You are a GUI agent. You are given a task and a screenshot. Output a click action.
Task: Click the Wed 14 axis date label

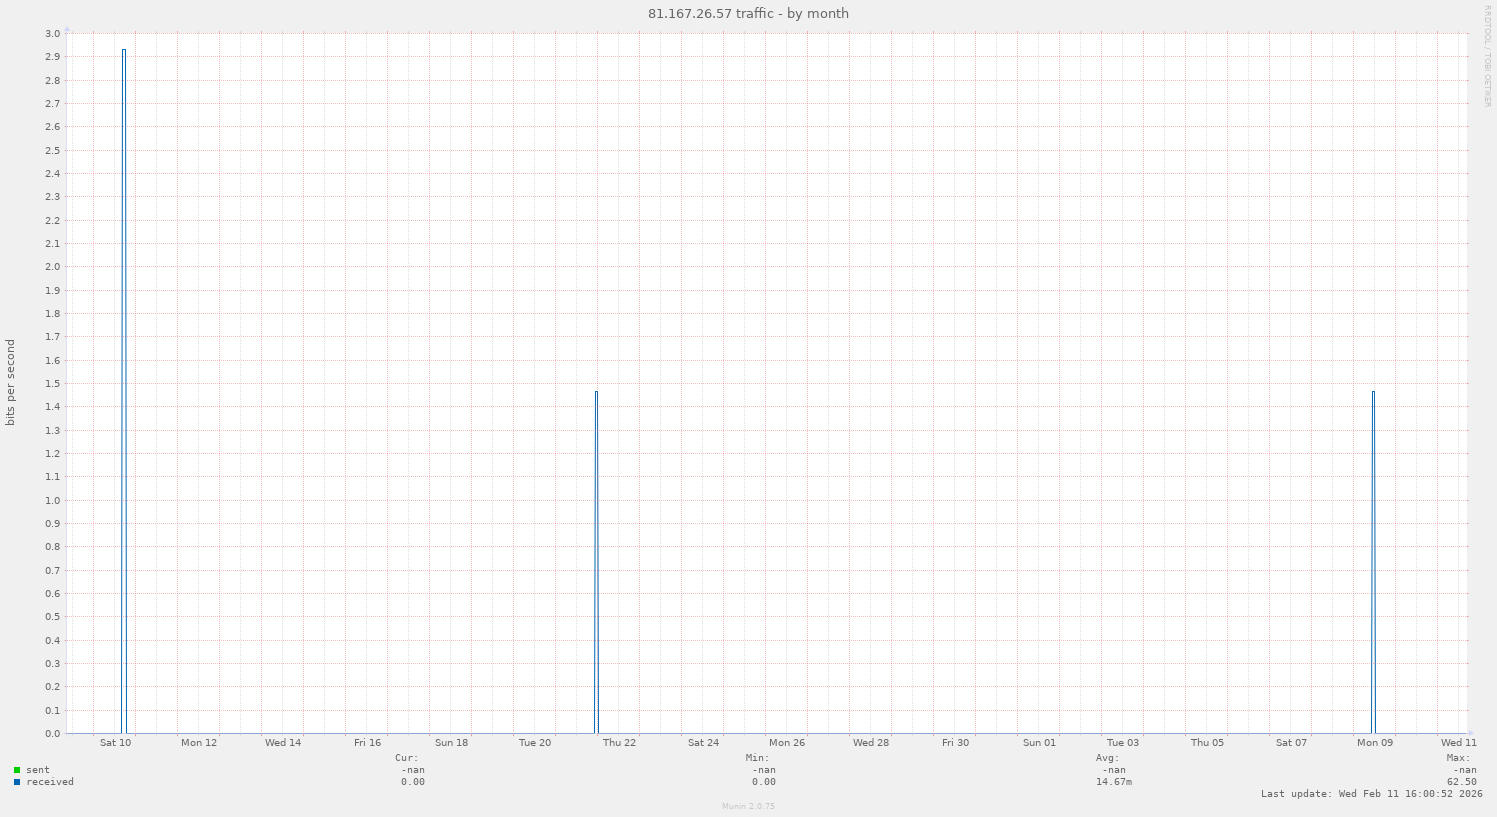[x=283, y=743]
